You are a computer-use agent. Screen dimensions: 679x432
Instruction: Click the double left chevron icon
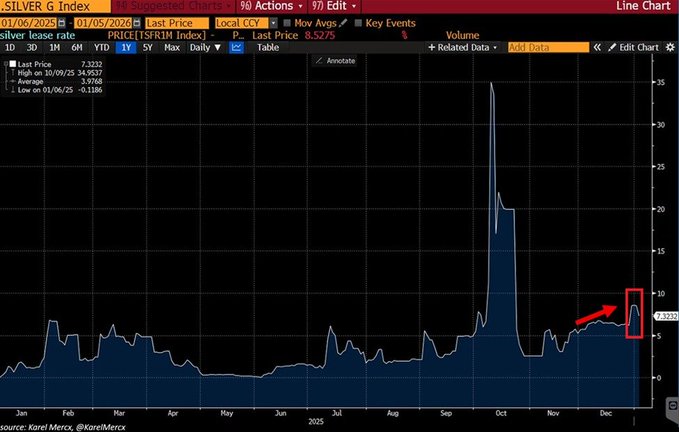click(x=598, y=47)
